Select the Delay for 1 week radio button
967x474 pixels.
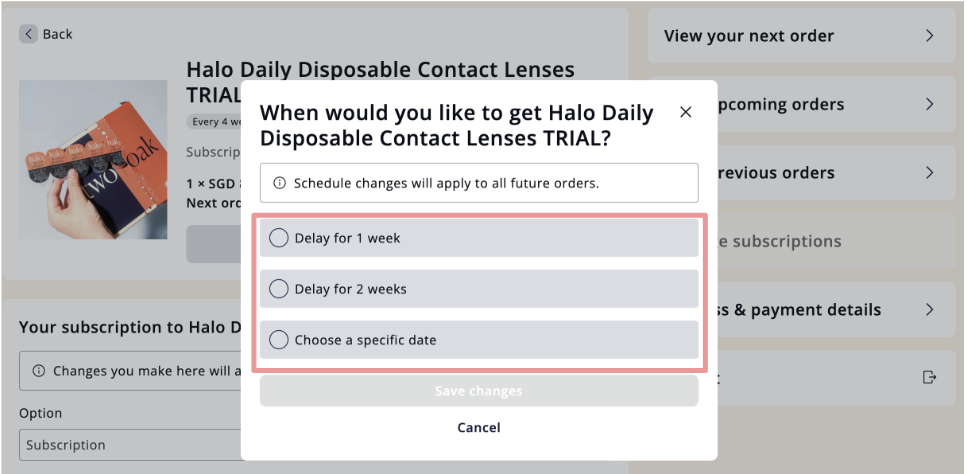pos(279,238)
